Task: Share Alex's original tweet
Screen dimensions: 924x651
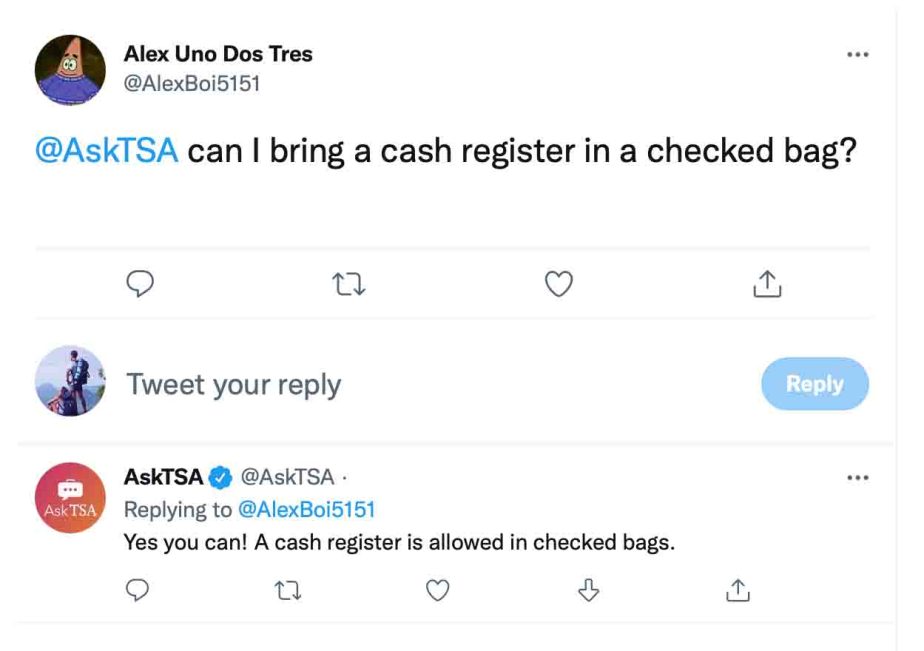Action: click(766, 285)
